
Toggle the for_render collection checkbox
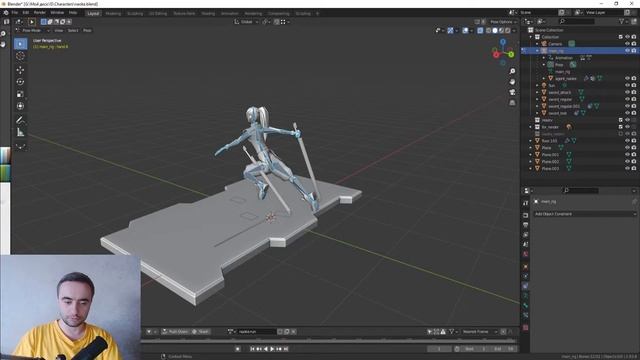(x=621, y=127)
